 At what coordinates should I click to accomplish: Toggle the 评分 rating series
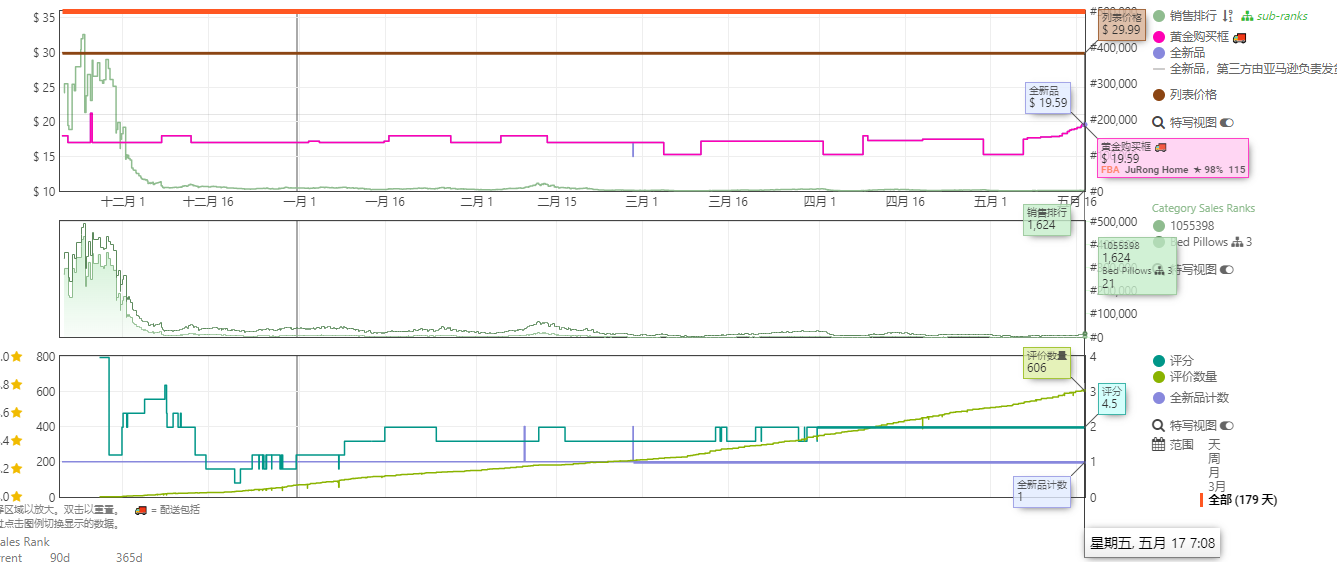(1173, 361)
